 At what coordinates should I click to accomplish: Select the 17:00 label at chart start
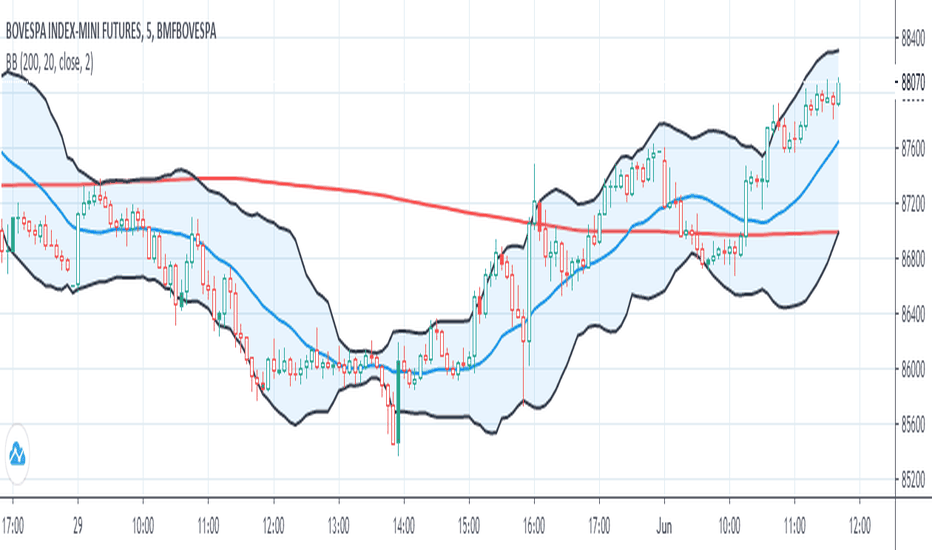pos(12,526)
